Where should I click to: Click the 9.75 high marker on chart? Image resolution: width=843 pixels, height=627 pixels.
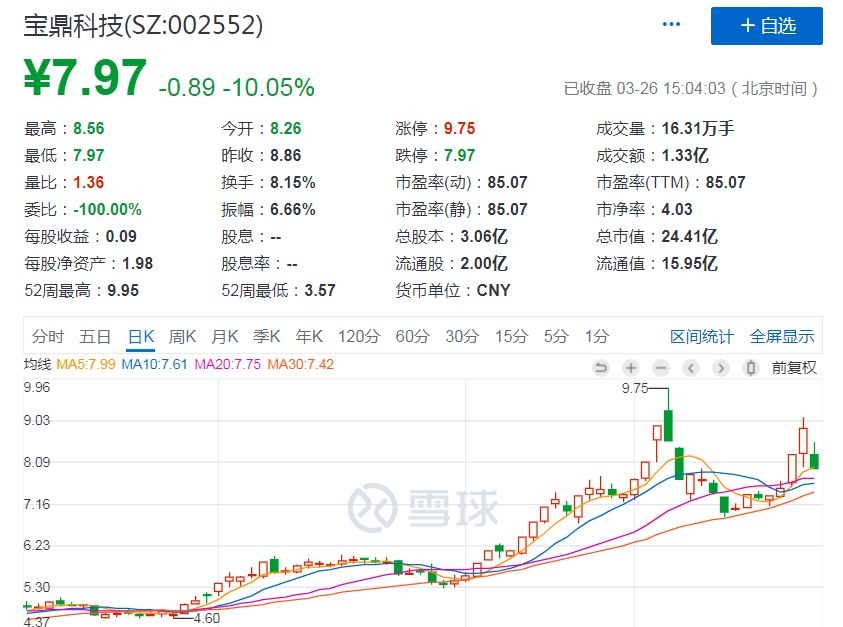point(635,388)
